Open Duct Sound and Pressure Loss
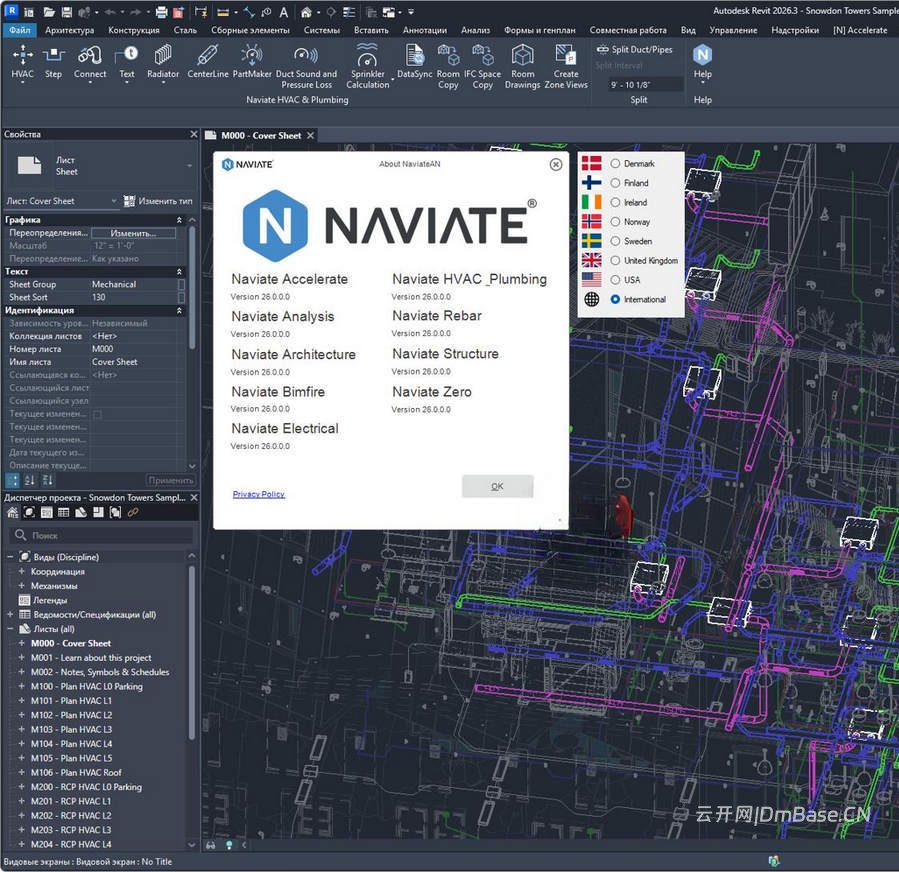Viewport: 899px width, 872px height. [x=306, y=67]
